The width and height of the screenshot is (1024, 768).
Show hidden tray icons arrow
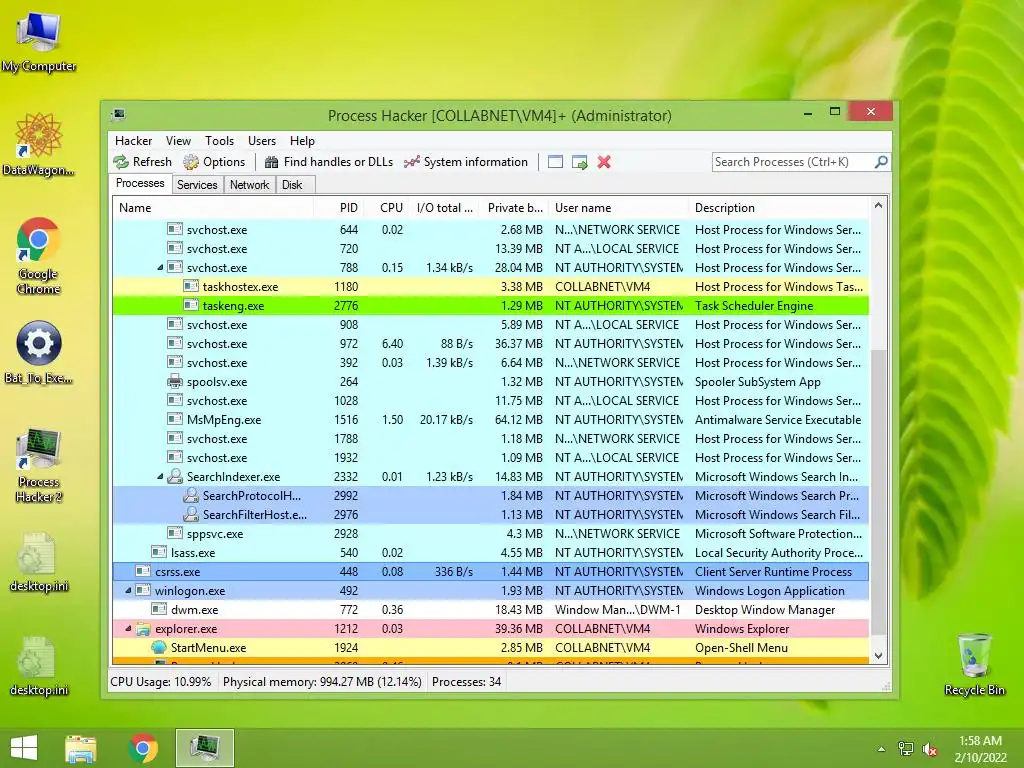coord(882,749)
